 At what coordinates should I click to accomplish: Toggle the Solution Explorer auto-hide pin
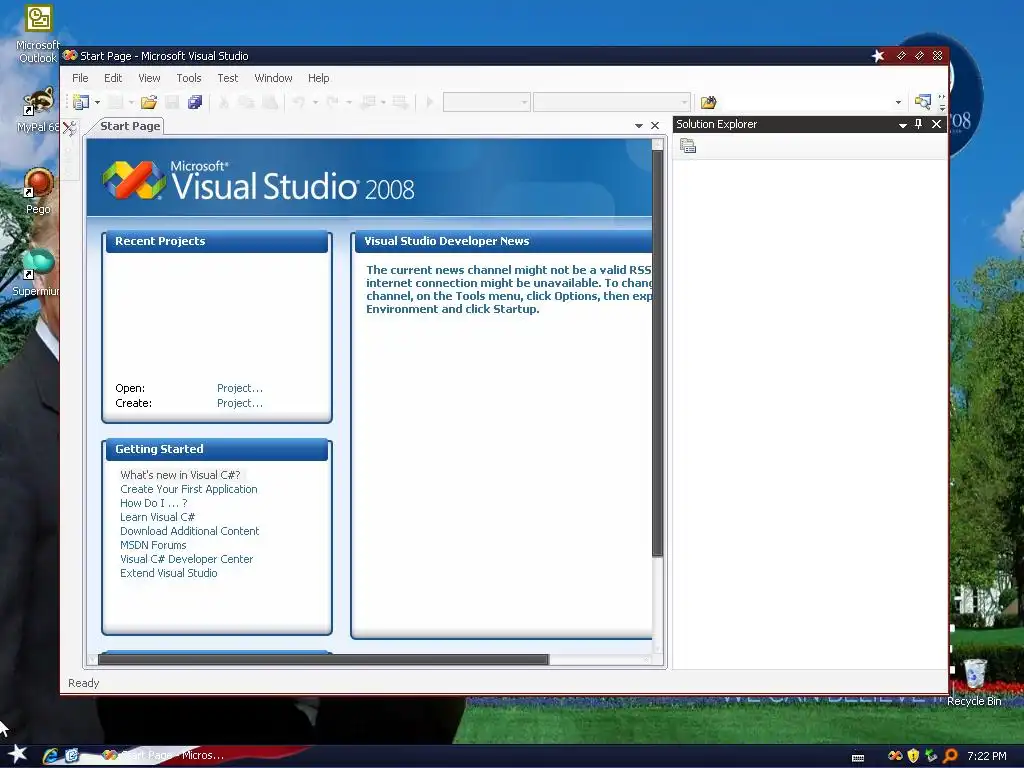coord(919,124)
